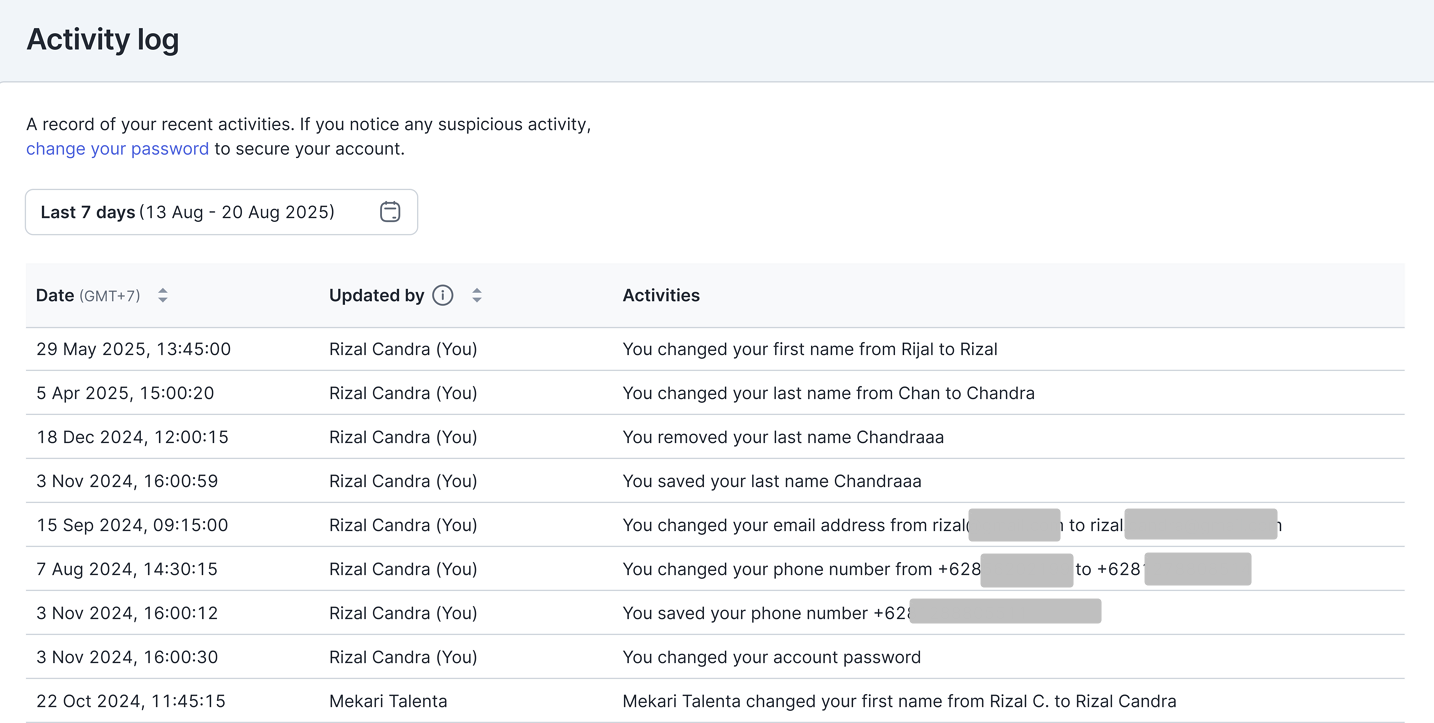
Task: Open the Last 7 days date range selector
Action: [x=220, y=212]
